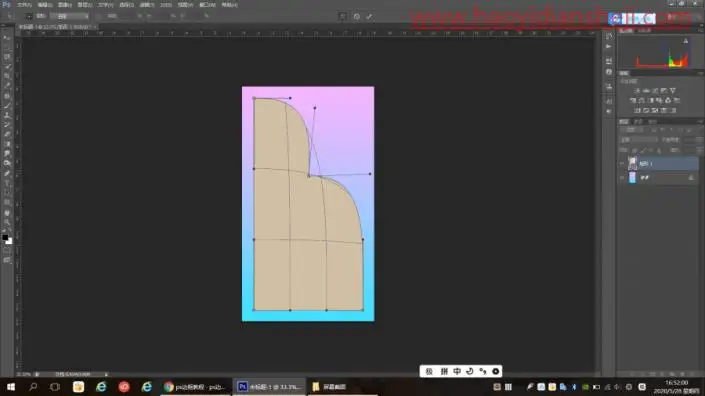Click the Photoshop taskbar button

(x=269, y=387)
